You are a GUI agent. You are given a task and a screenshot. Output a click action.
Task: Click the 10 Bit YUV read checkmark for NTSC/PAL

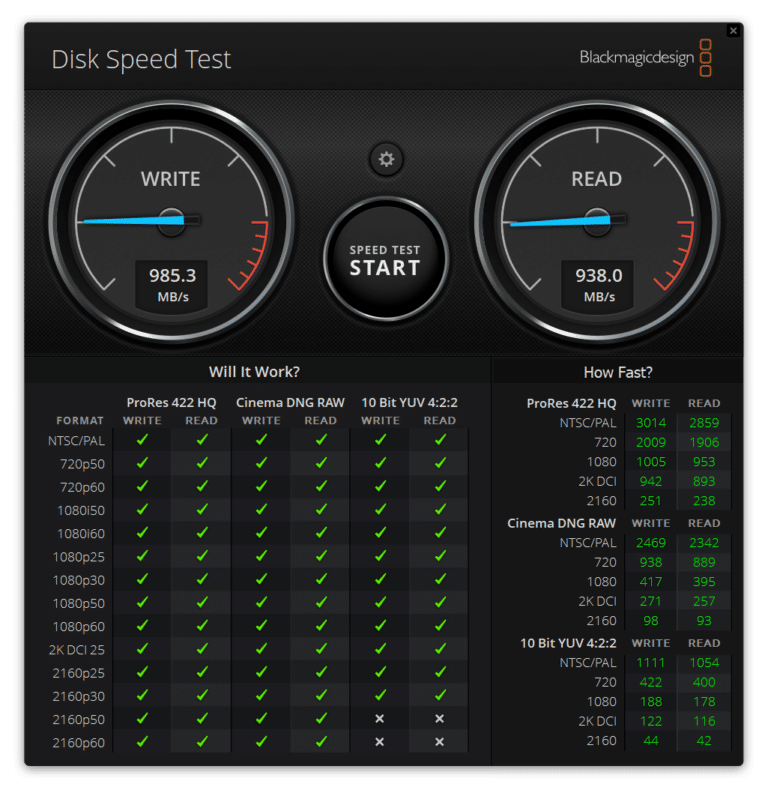pos(440,440)
